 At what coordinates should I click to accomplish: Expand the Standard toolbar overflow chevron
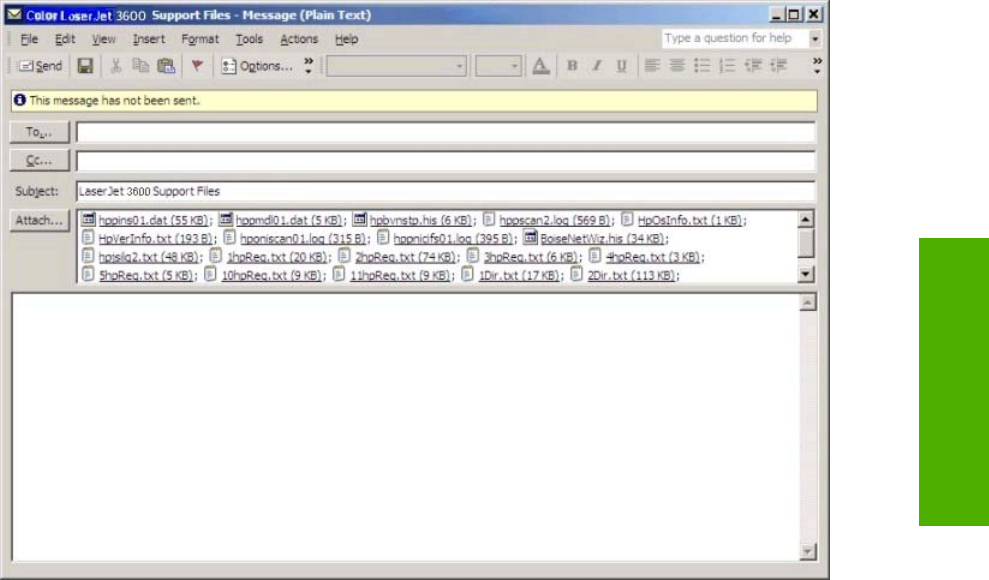coord(308,66)
